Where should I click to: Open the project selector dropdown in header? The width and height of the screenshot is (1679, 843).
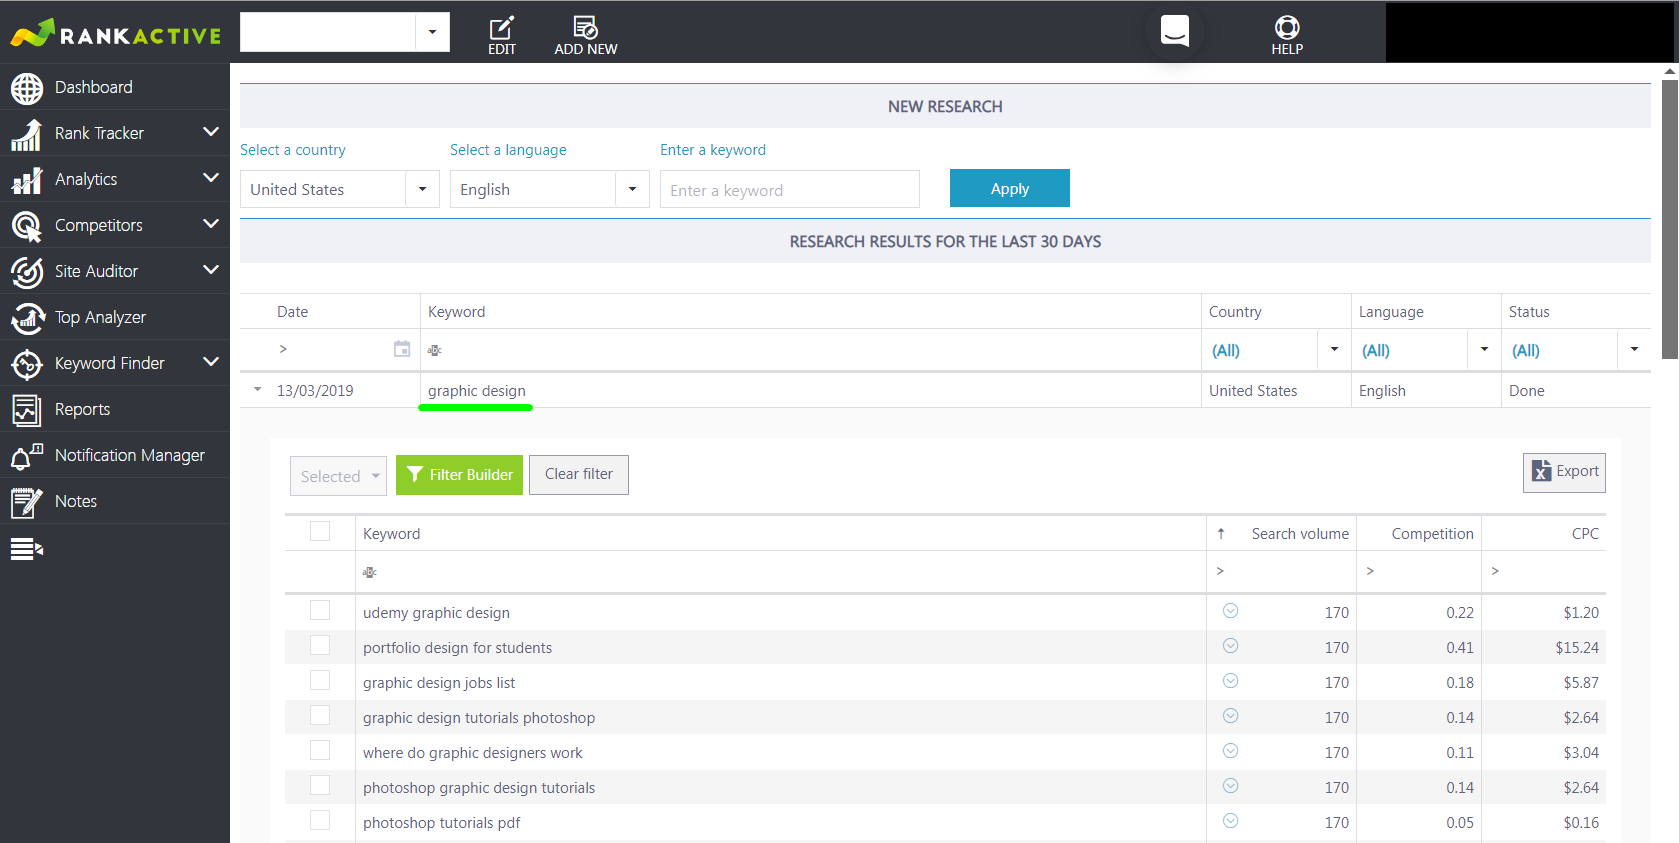pyautogui.click(x=432, y=32)
